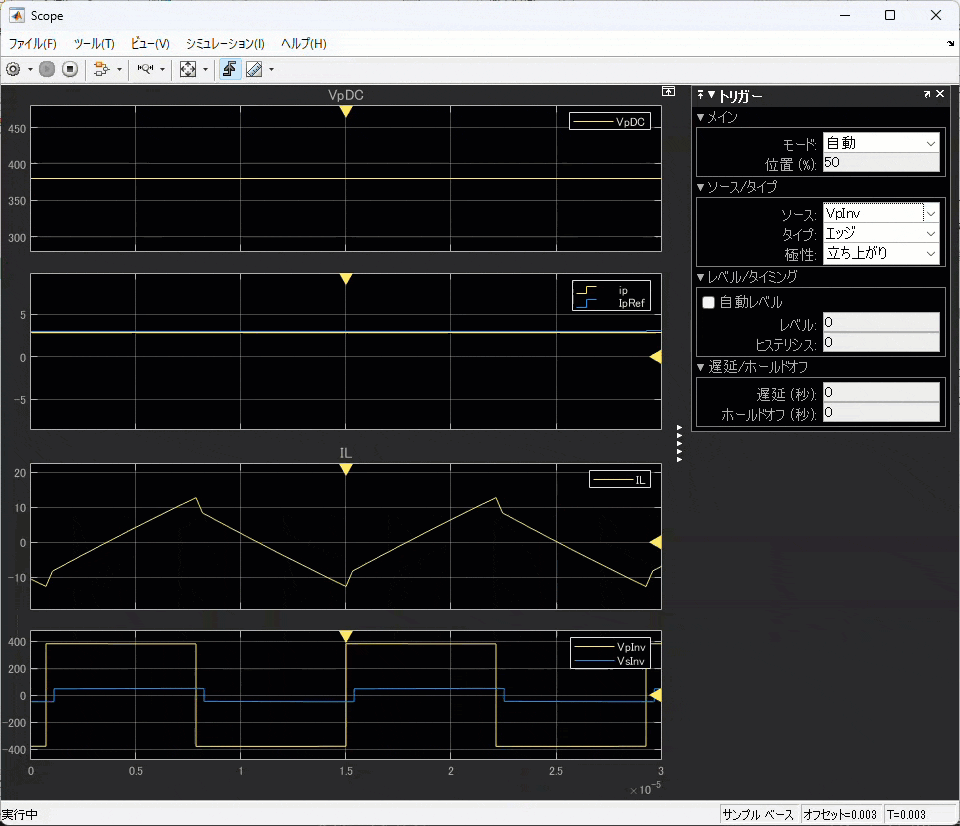
Task: Click the T=0.003 status entry
Action: pos(906,814)
